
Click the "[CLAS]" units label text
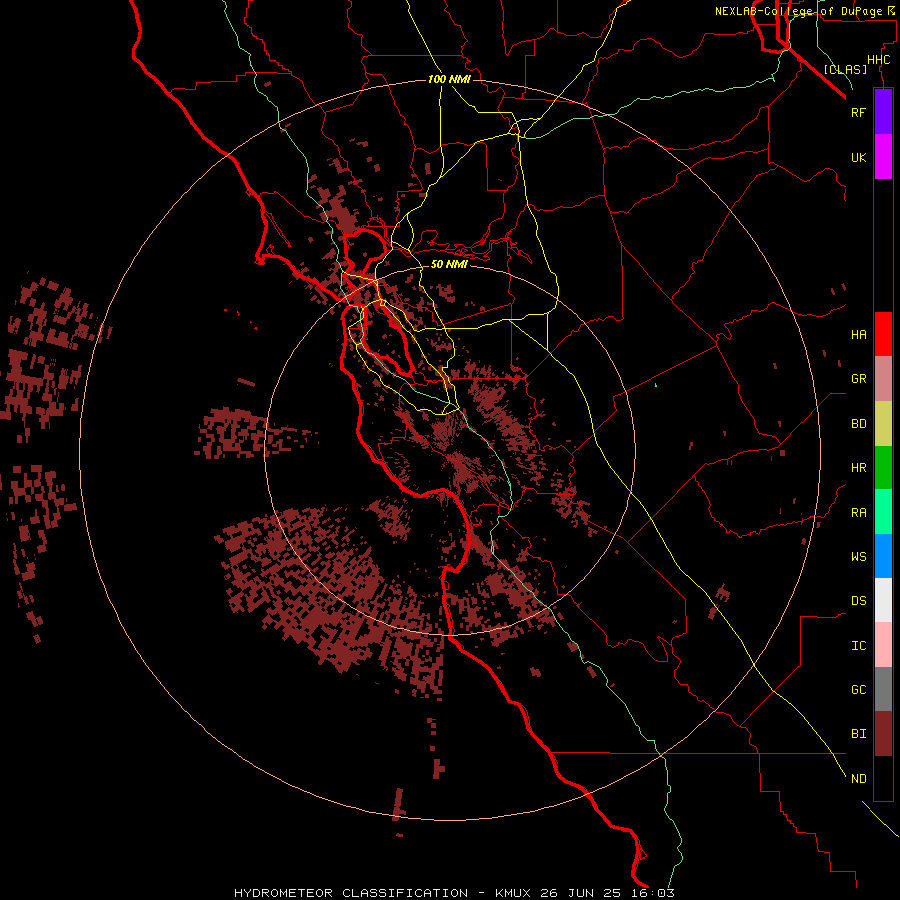[845, 69]
